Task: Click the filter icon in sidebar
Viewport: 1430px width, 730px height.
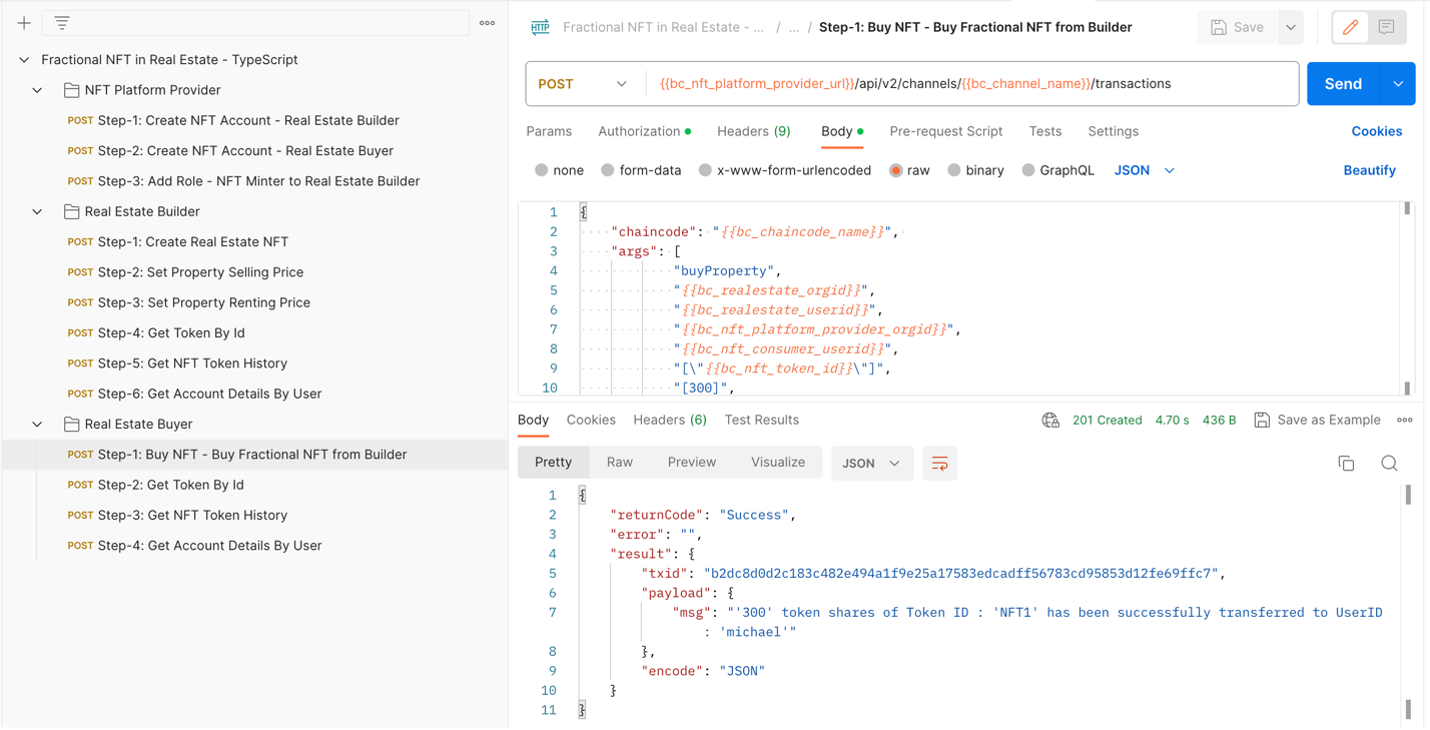Action: pos(62,23)
